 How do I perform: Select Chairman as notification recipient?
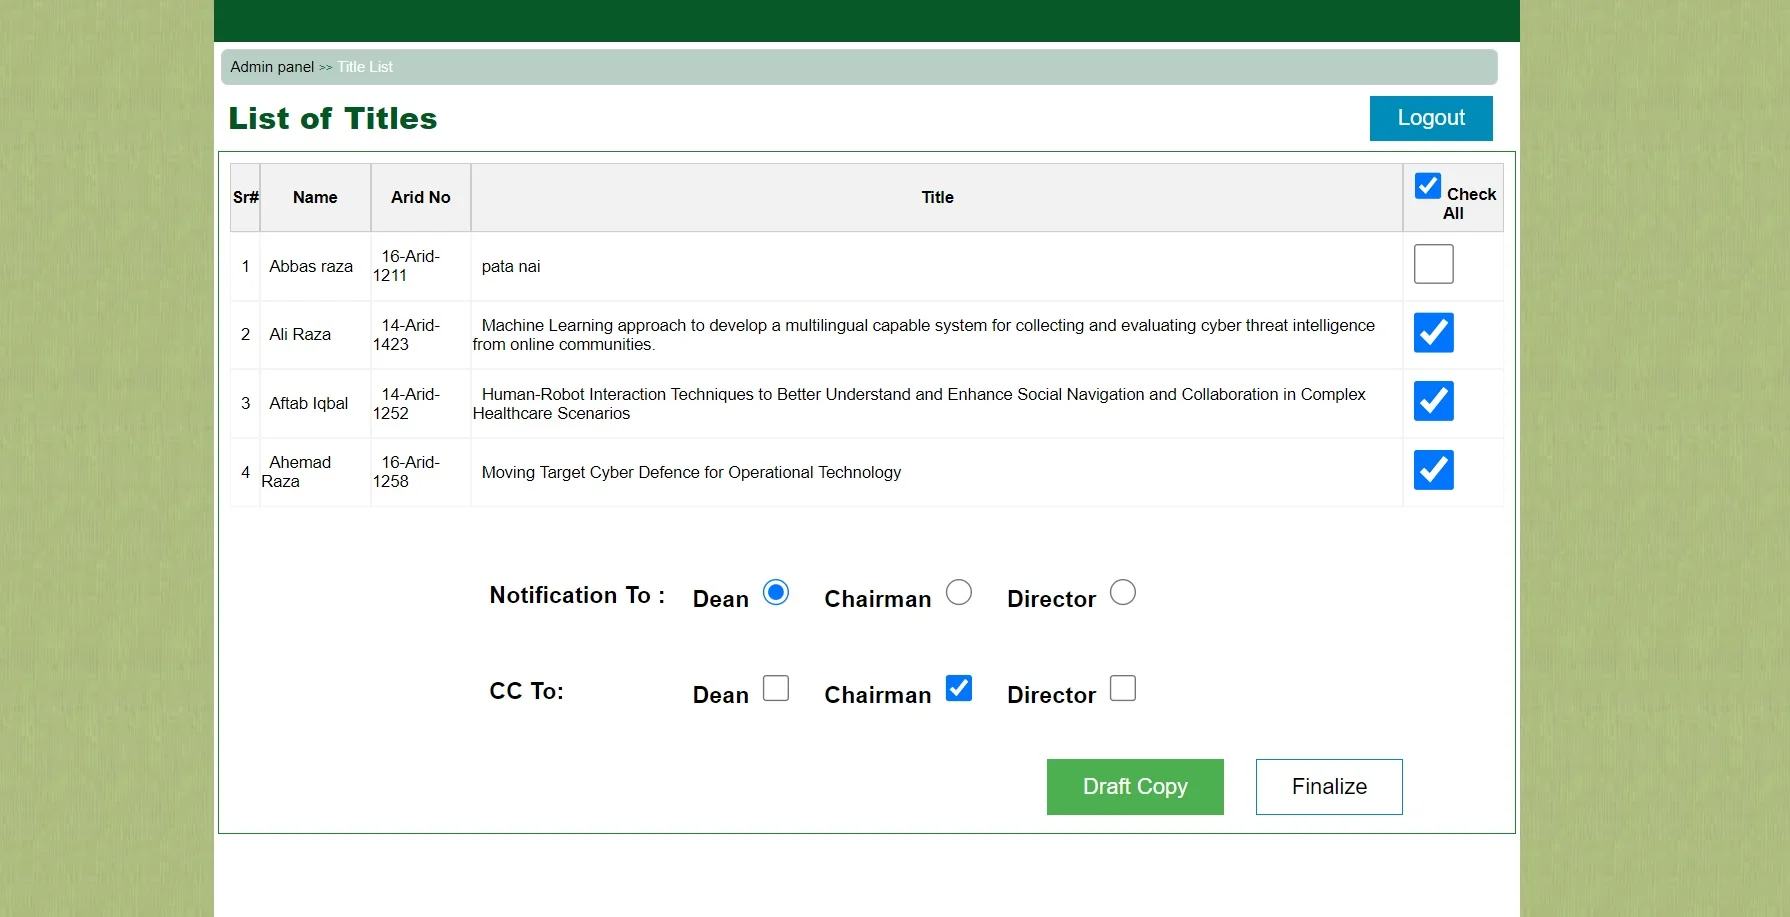958,593
